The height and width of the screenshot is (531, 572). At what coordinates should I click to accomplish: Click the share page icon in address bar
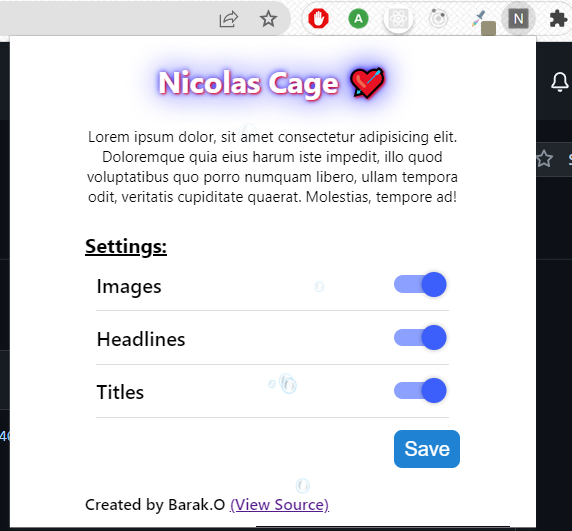click(x=229, y=19)
